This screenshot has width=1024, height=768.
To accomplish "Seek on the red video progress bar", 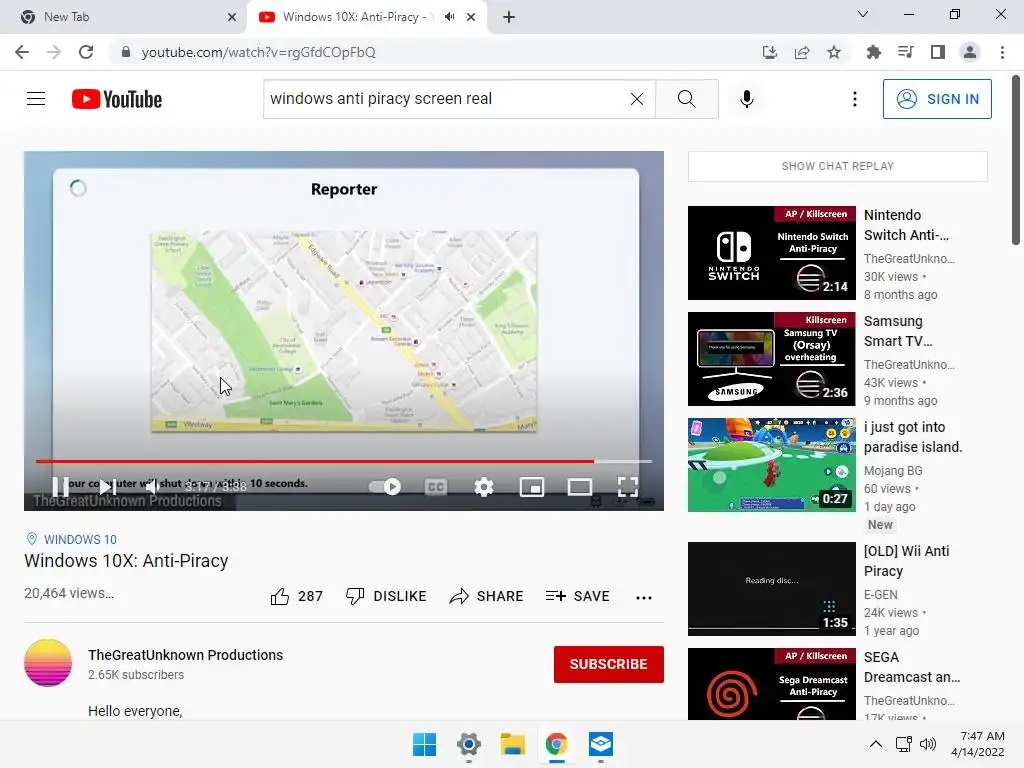I will [344, 461].
